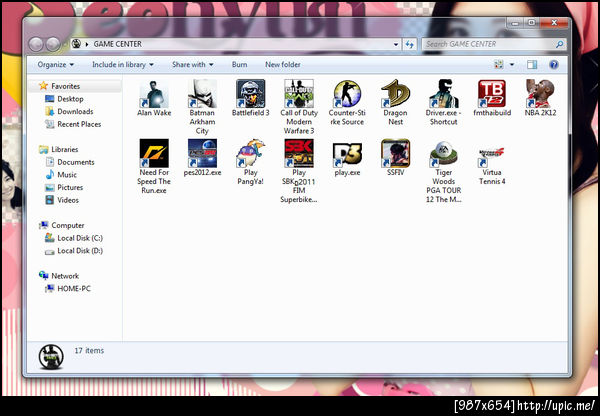Go back with the Back arrow button

36,44
